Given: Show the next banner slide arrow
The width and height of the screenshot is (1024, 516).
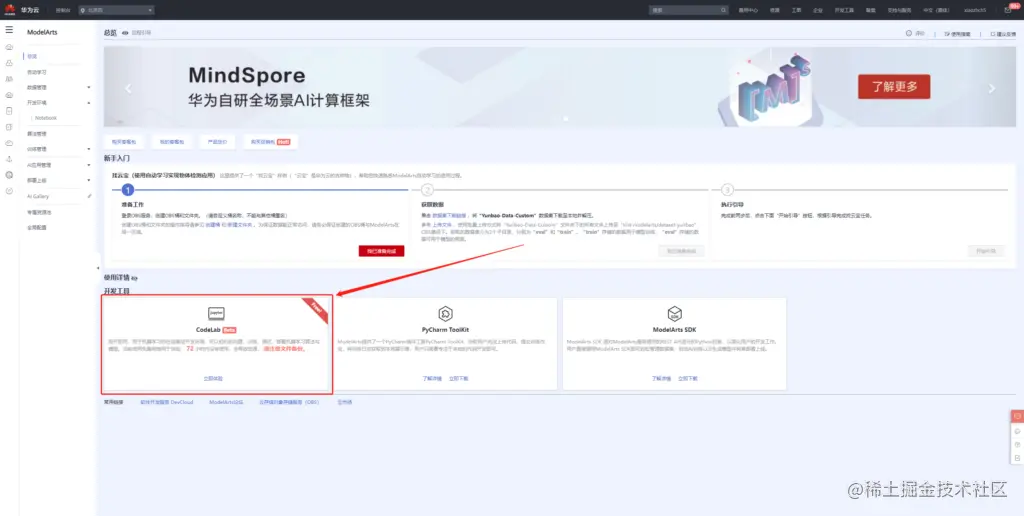Looking at the screenshot, I should coord(992,89).
